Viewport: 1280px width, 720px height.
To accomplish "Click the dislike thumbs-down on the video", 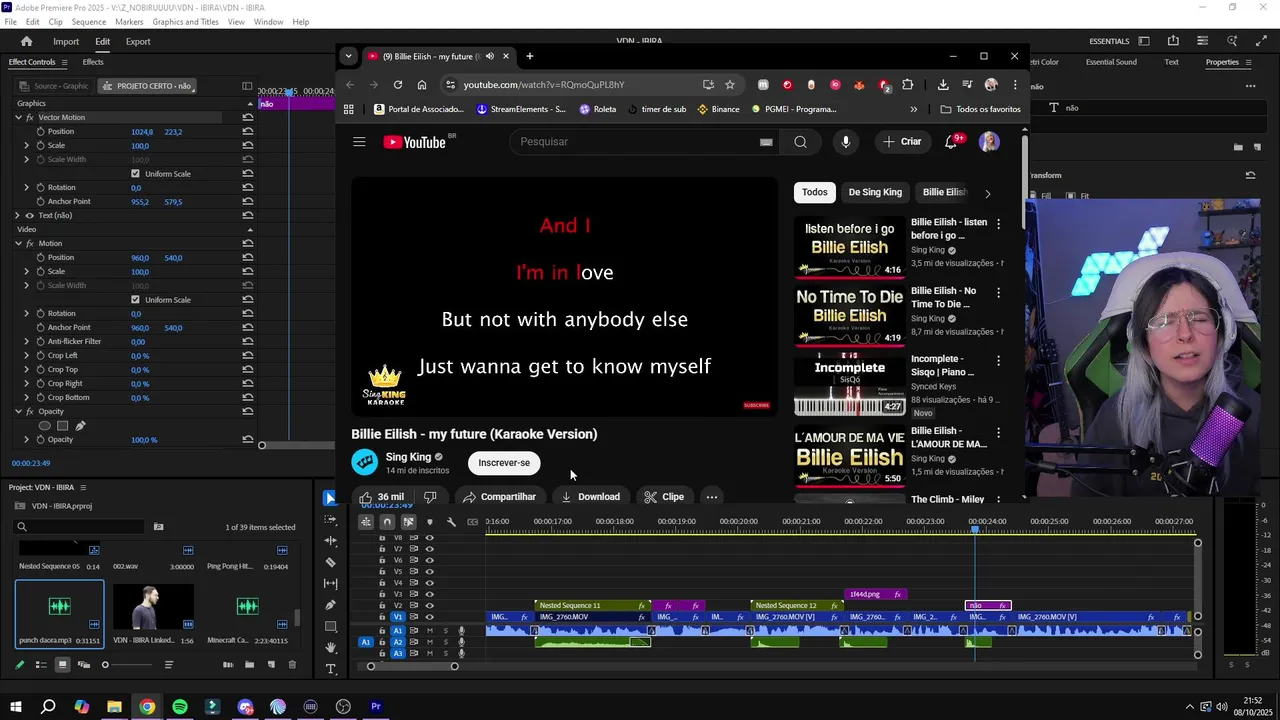I will pyautogui.click(x=430, y=497).
